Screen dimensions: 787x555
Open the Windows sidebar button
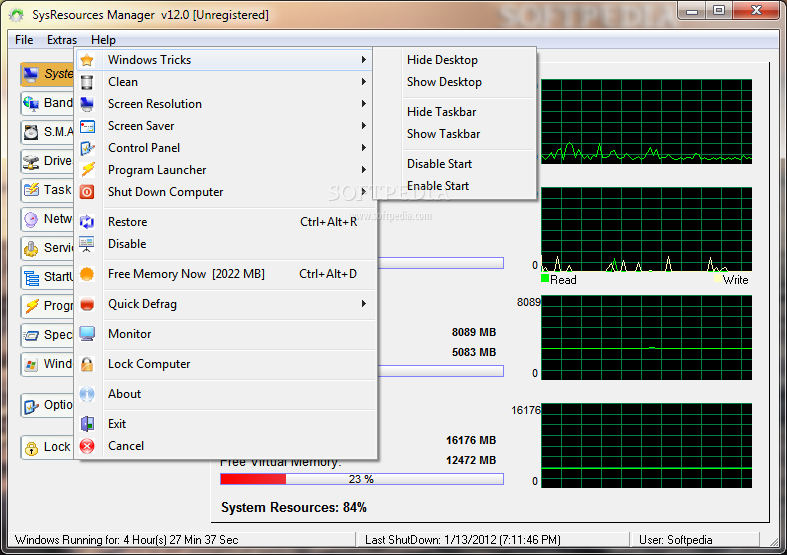click(x=48, y=364)
